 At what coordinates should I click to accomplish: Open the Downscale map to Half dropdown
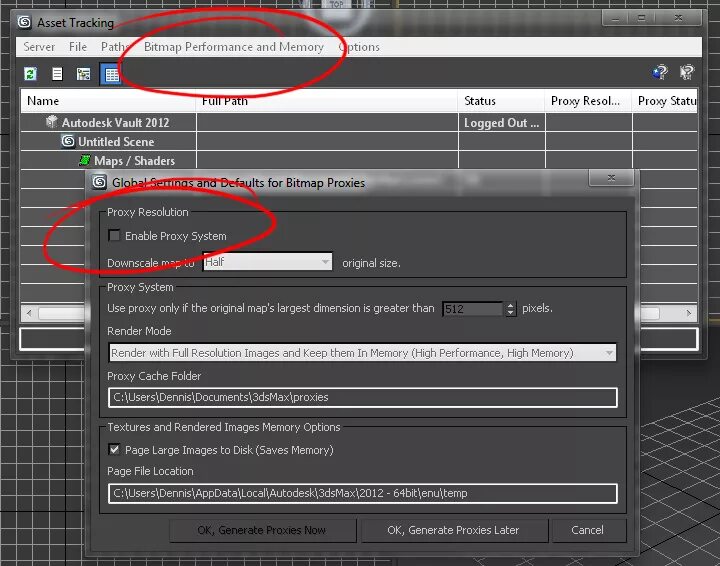(x=267, y=262)
